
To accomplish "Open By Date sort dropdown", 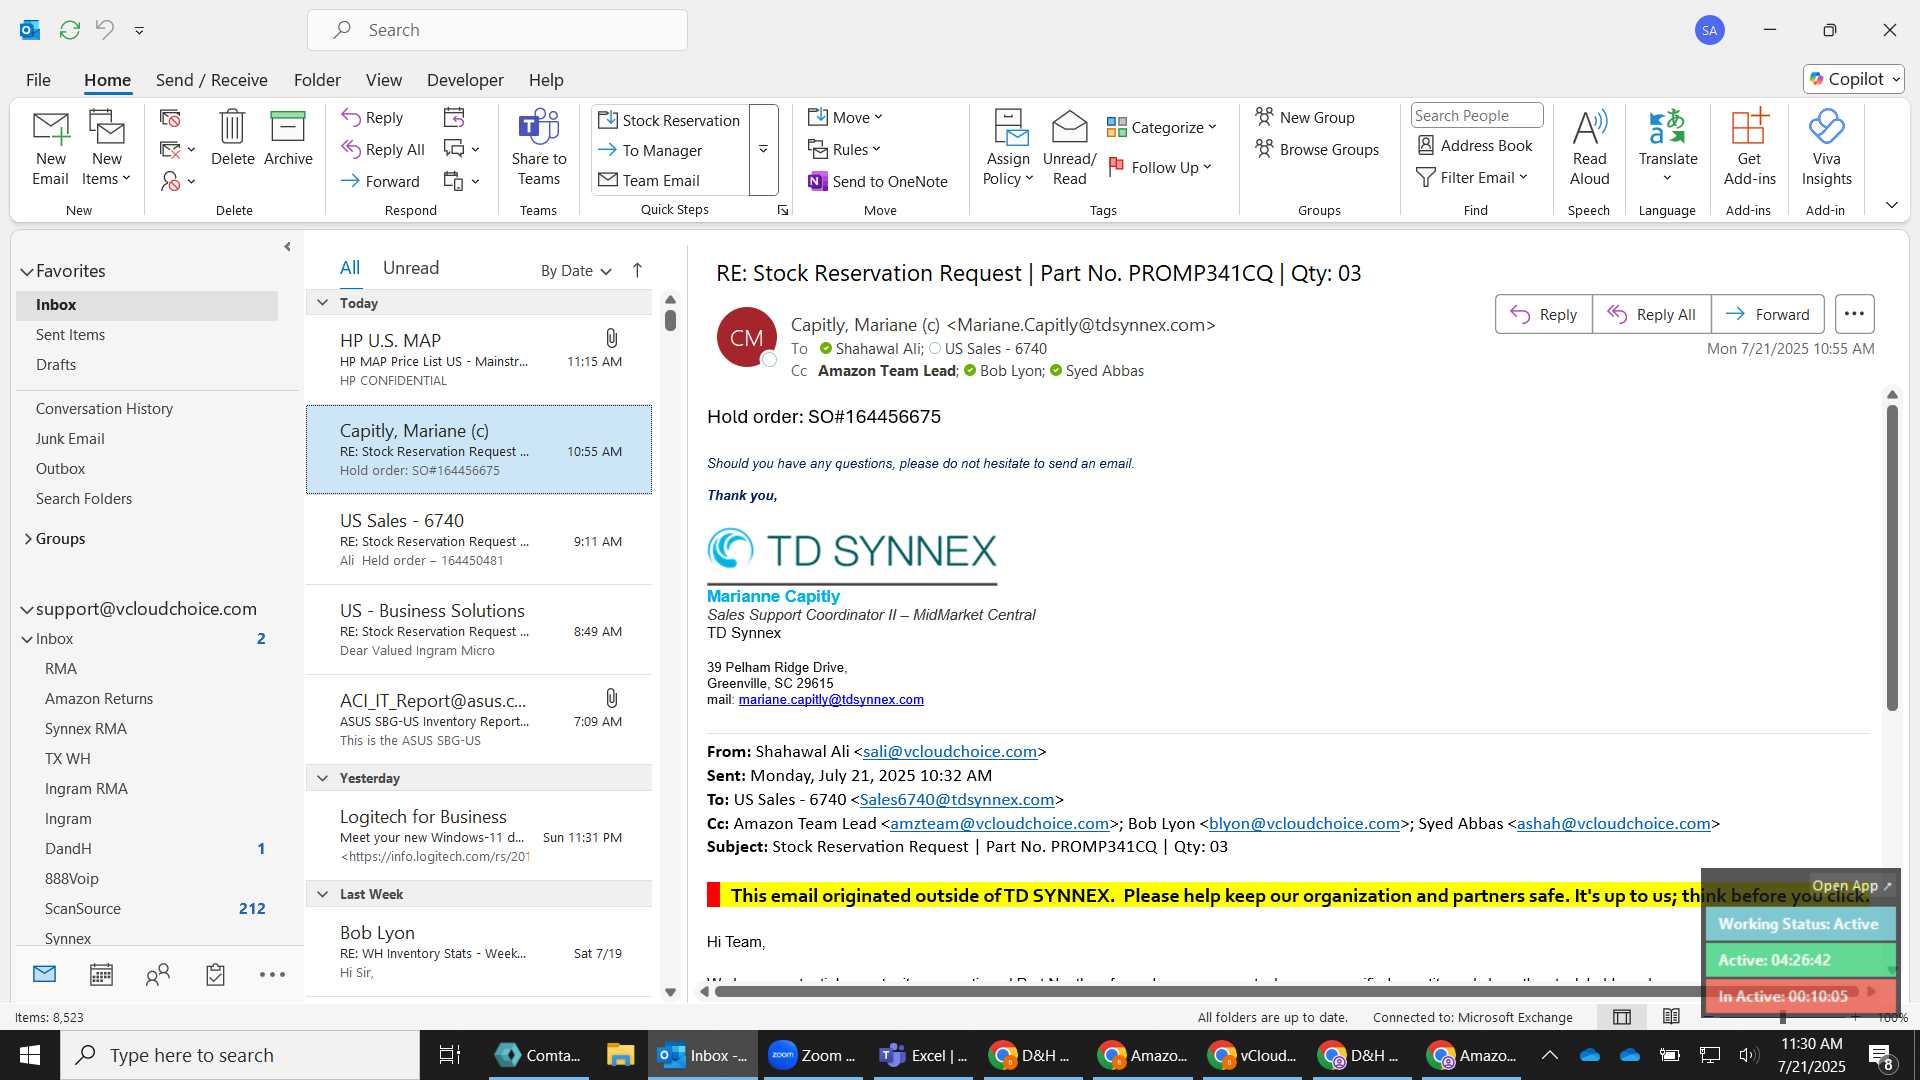I will click(576, 271).
